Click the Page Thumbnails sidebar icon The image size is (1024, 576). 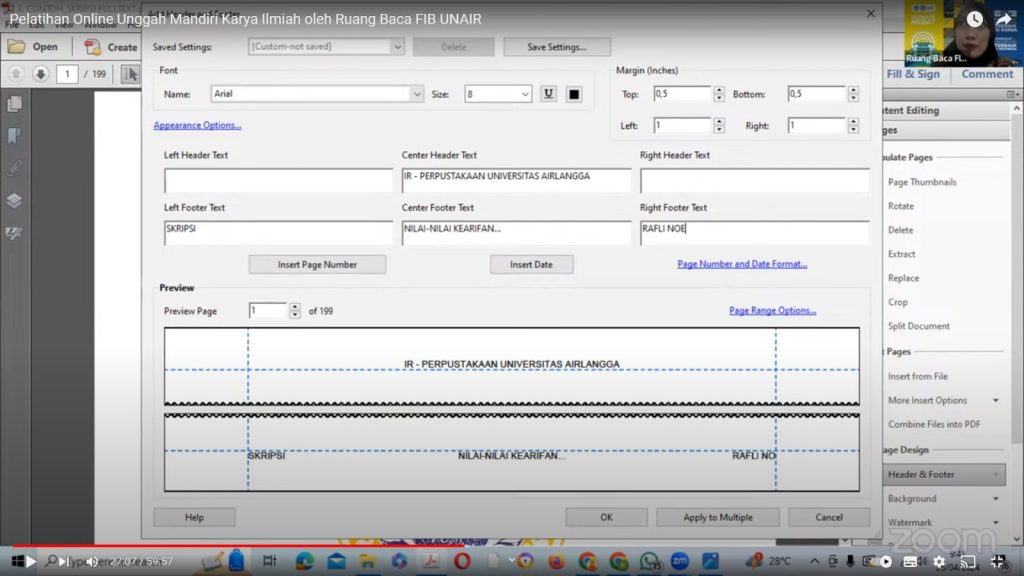[x=14, y=104]
